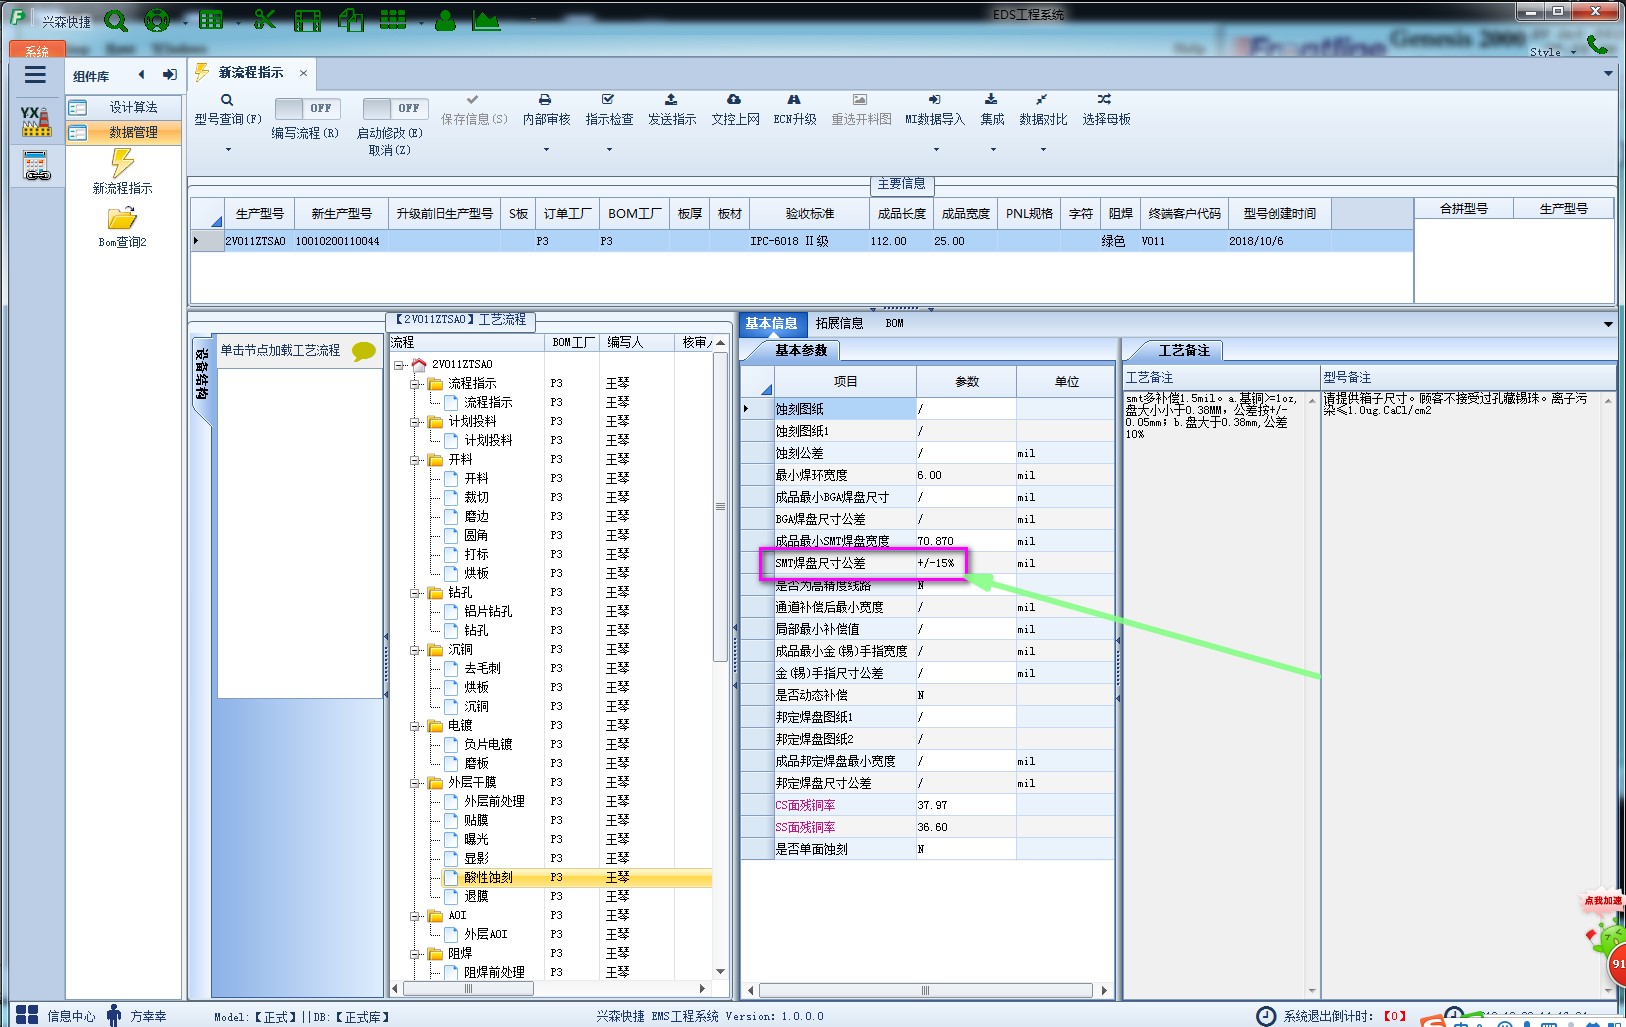Switch to the 拓展信息 tab

point(839,324)
